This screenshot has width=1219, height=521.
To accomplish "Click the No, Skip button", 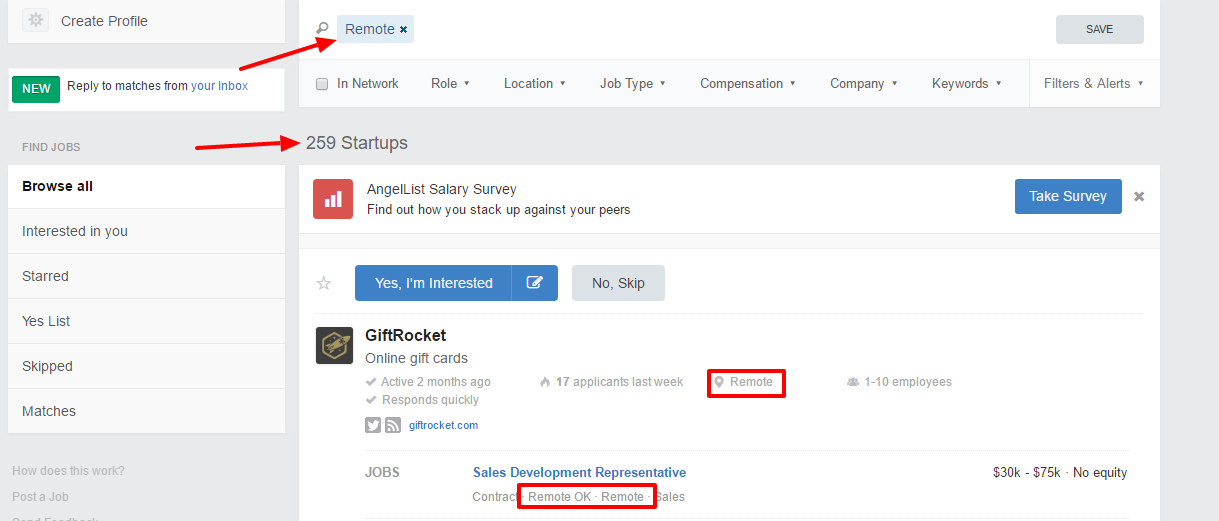I will click(x=618, y=283).
